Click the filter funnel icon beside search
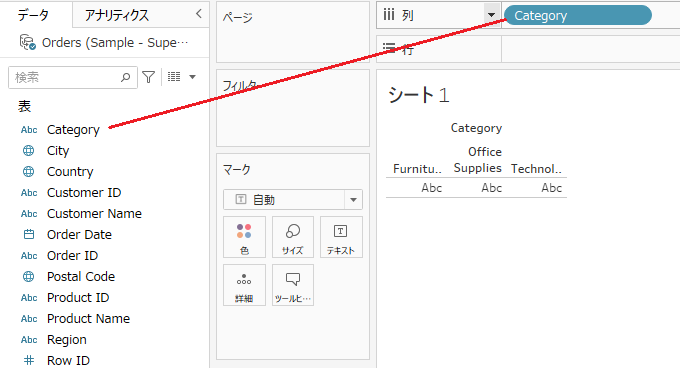687x368 pixels. click(149, 77)
